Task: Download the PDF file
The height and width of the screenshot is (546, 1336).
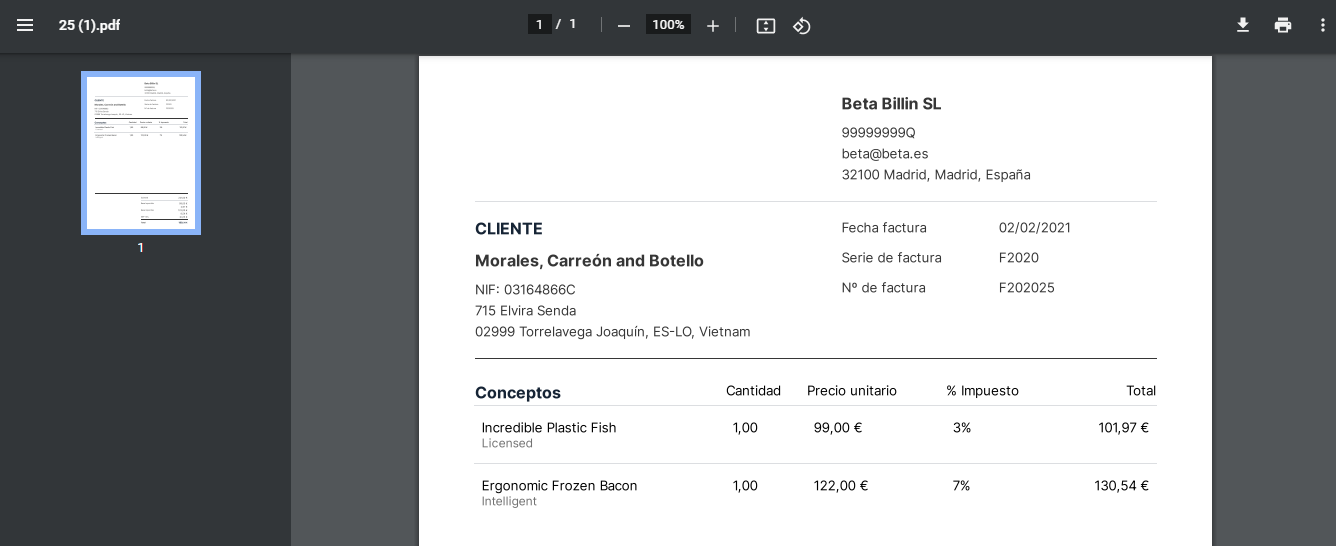Action: pyautogui.click(x=1243, y=25)
